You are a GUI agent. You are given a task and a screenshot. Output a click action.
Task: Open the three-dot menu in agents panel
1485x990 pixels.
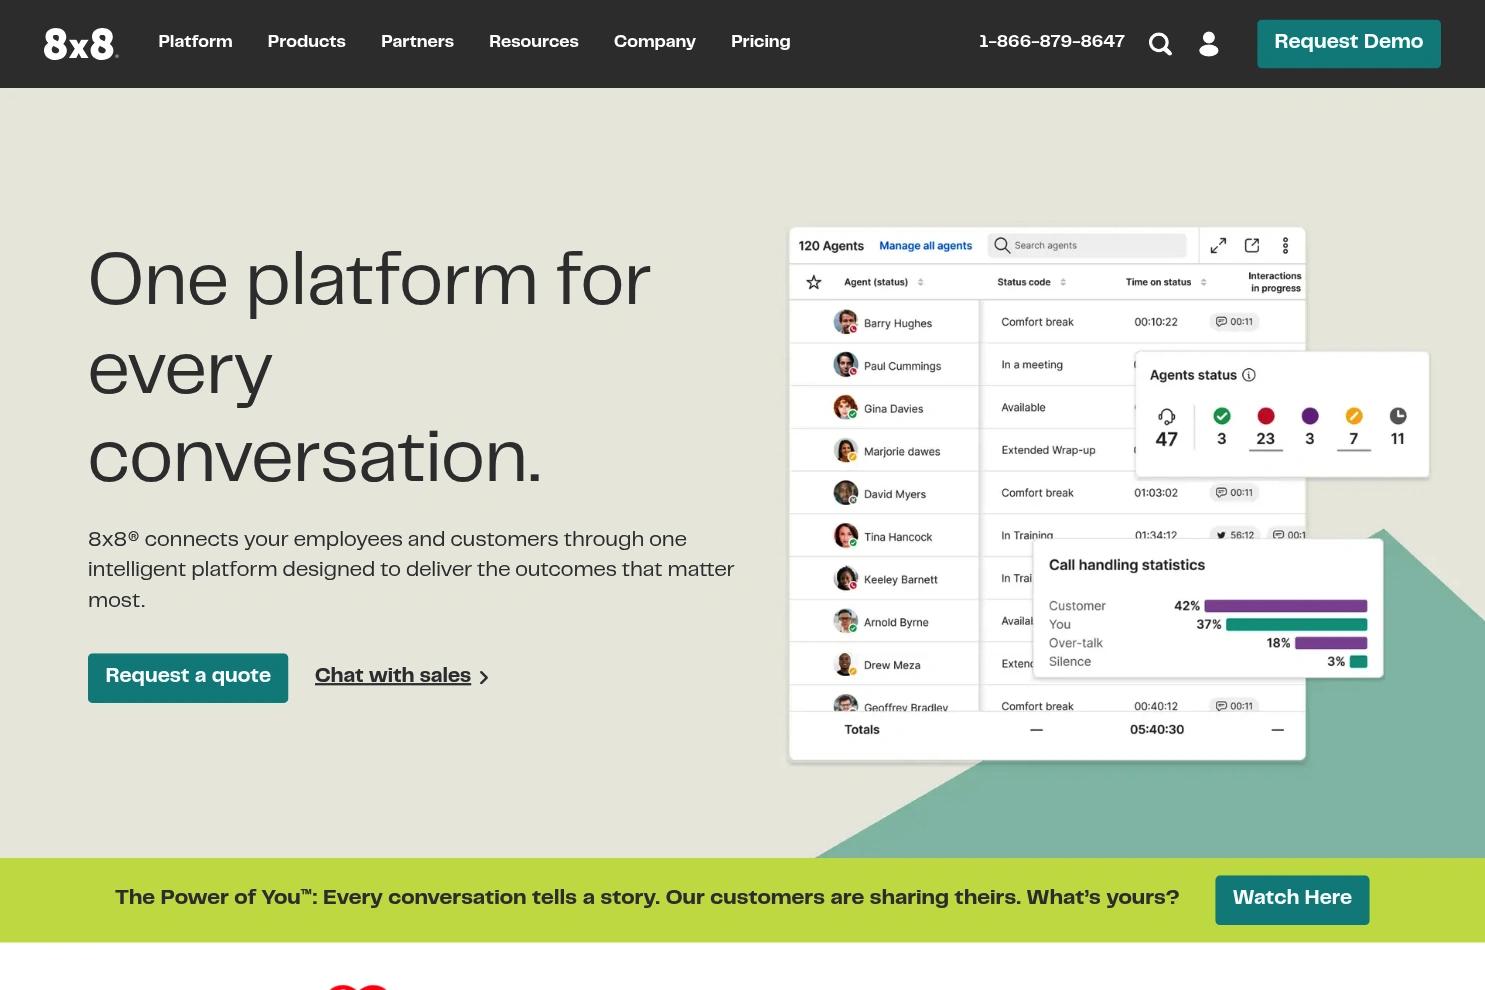click(x=1286, y=245)
